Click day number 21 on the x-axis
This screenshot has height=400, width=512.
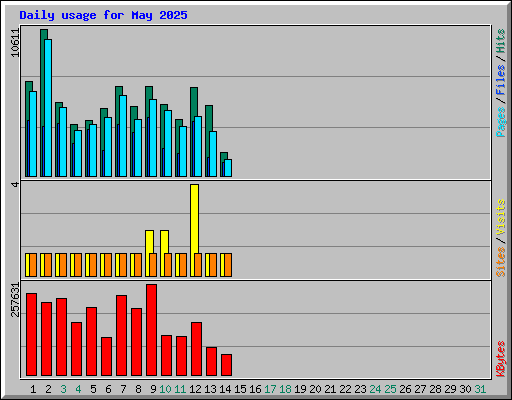click(330, 389)
